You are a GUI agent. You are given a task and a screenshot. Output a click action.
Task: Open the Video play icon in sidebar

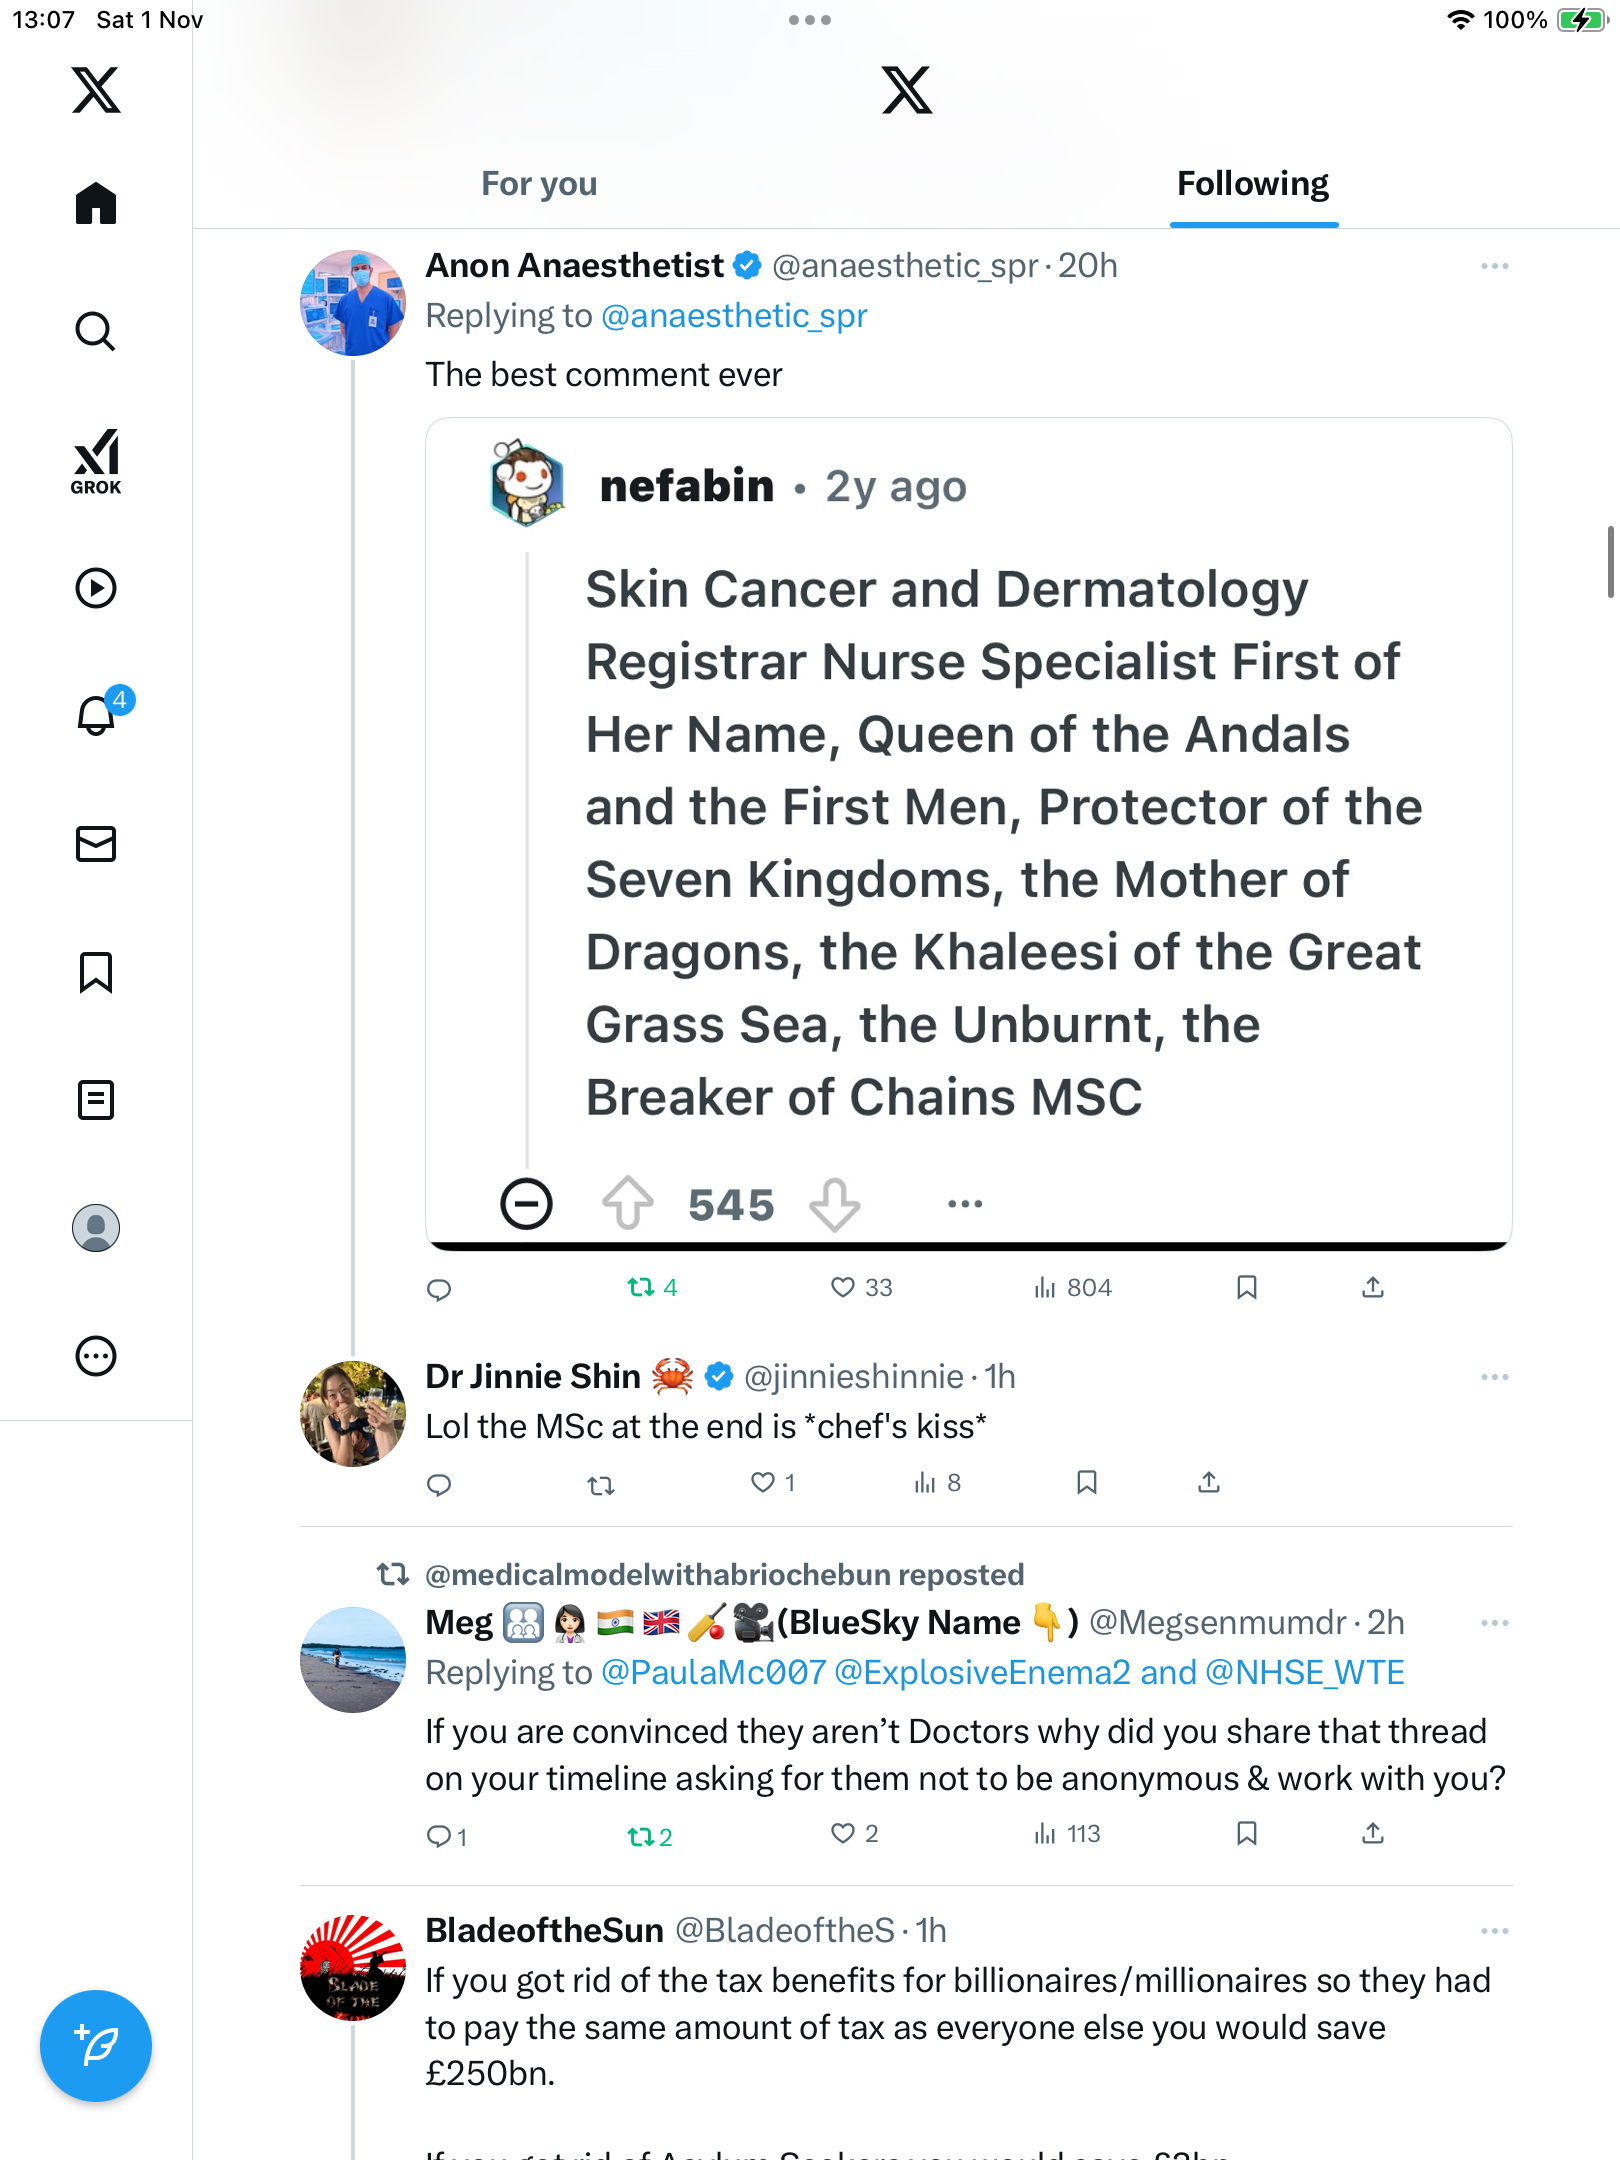tap(96, 588)
